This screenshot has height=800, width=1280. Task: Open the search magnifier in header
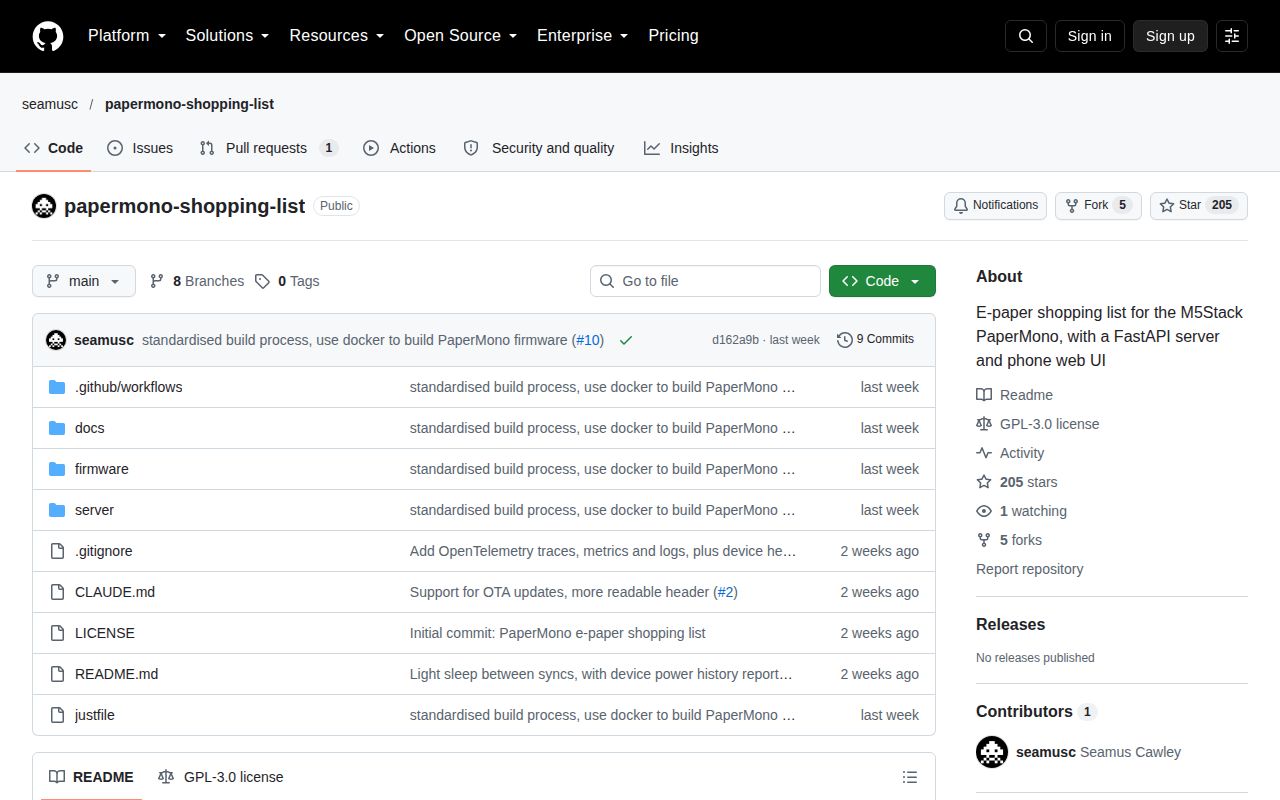[1026, 36]
